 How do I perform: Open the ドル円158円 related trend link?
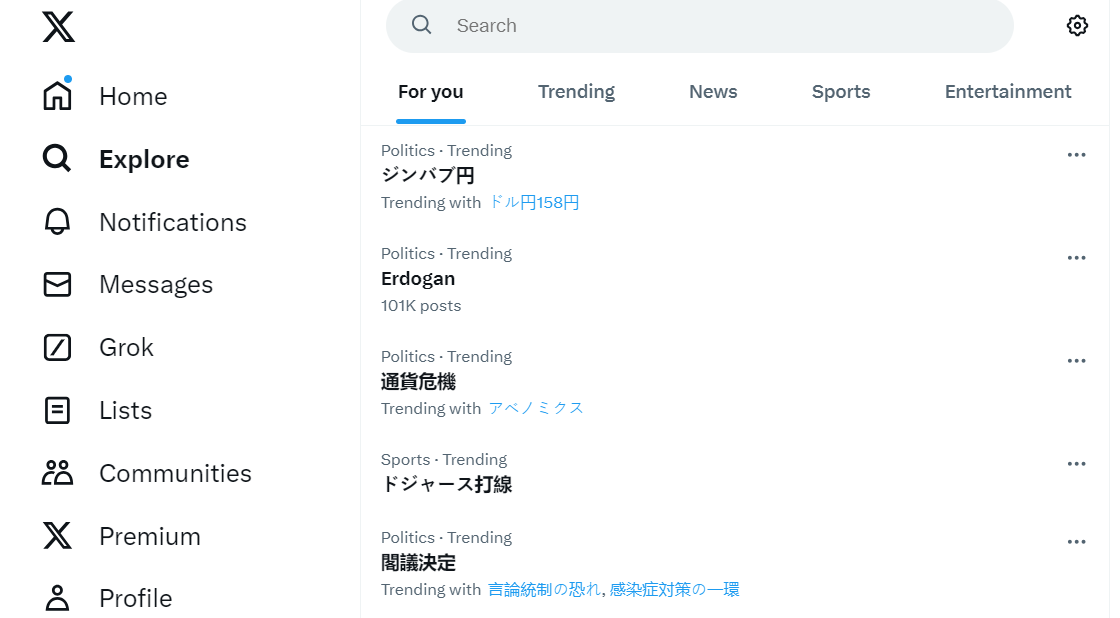point(534,203)
